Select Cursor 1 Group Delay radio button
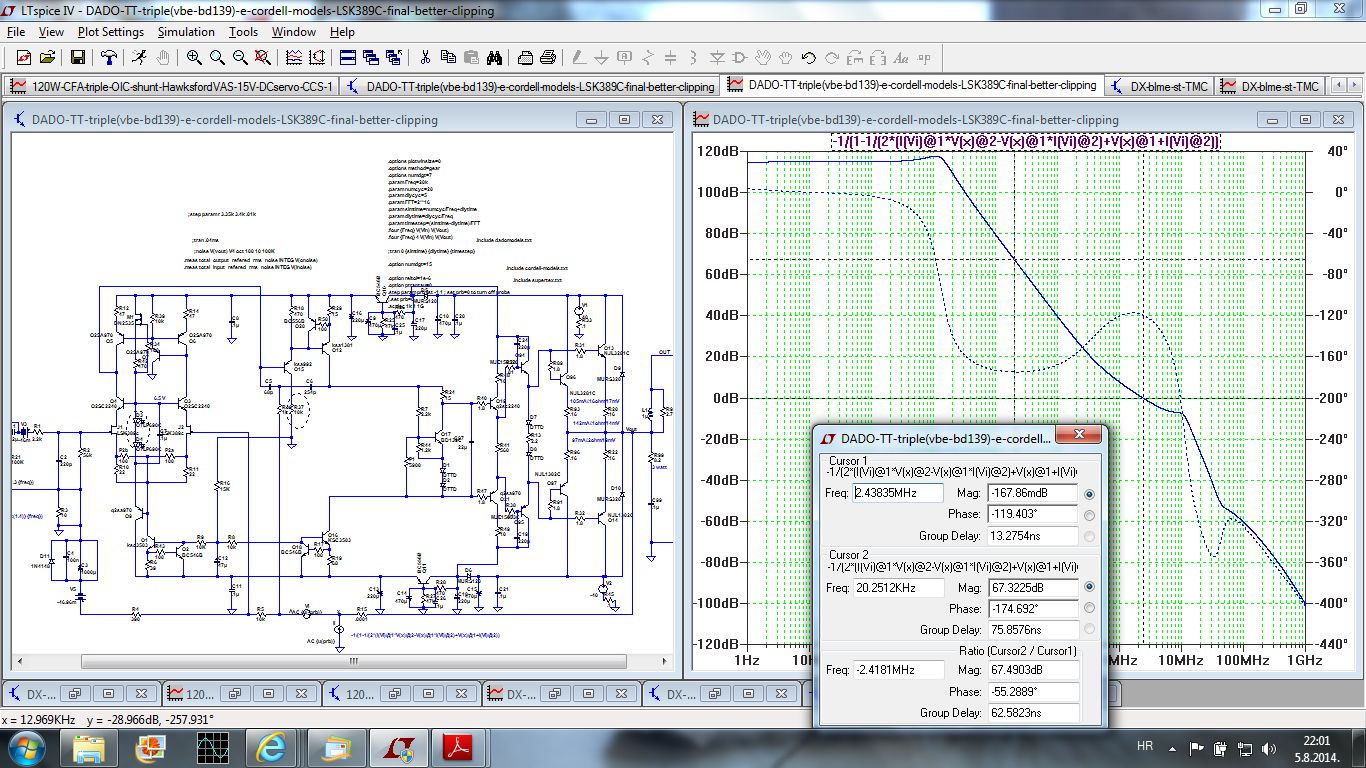Image resolution: width=1366 pixels, height=768 pixels. tap(1089, 536)
